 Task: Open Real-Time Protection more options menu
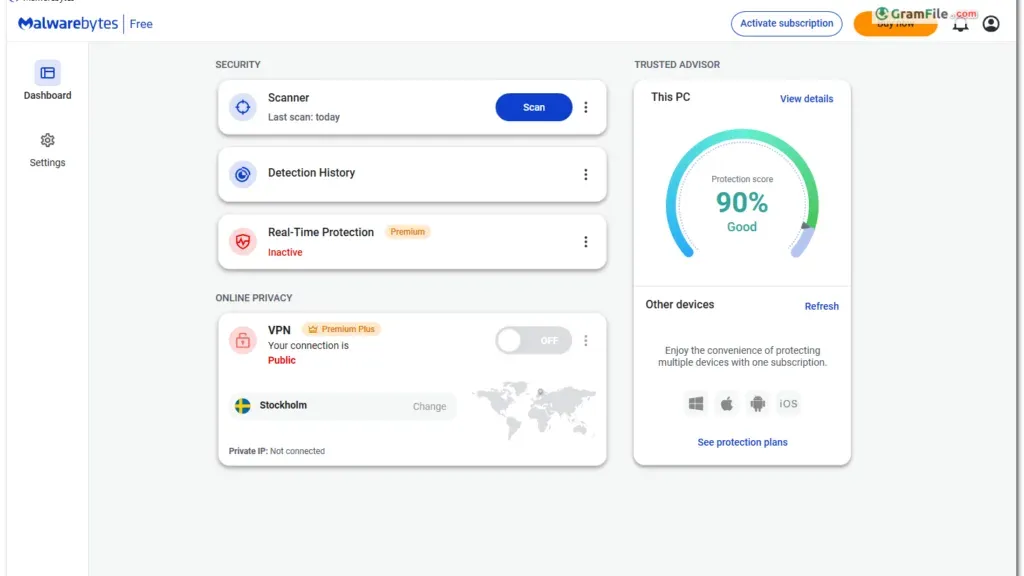[586, 242]
